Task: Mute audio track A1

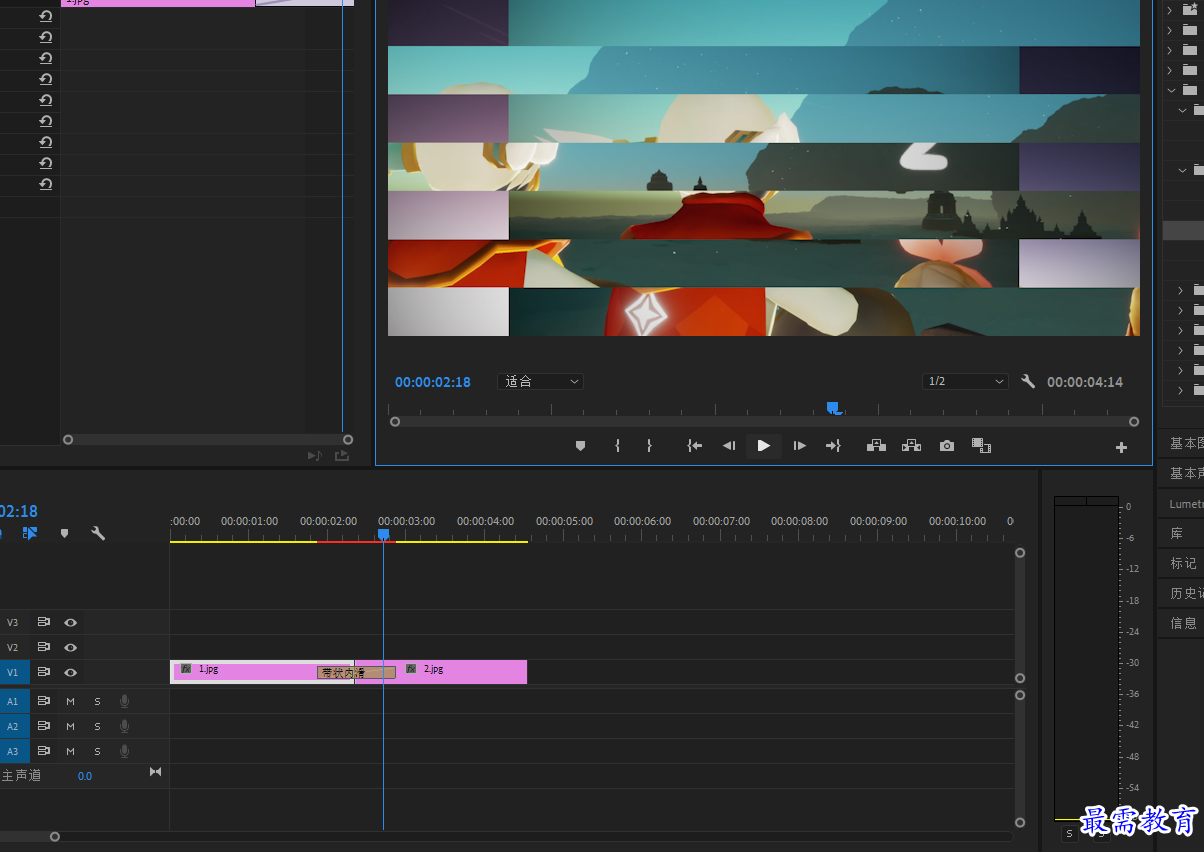Action: (x=71, y=701)
